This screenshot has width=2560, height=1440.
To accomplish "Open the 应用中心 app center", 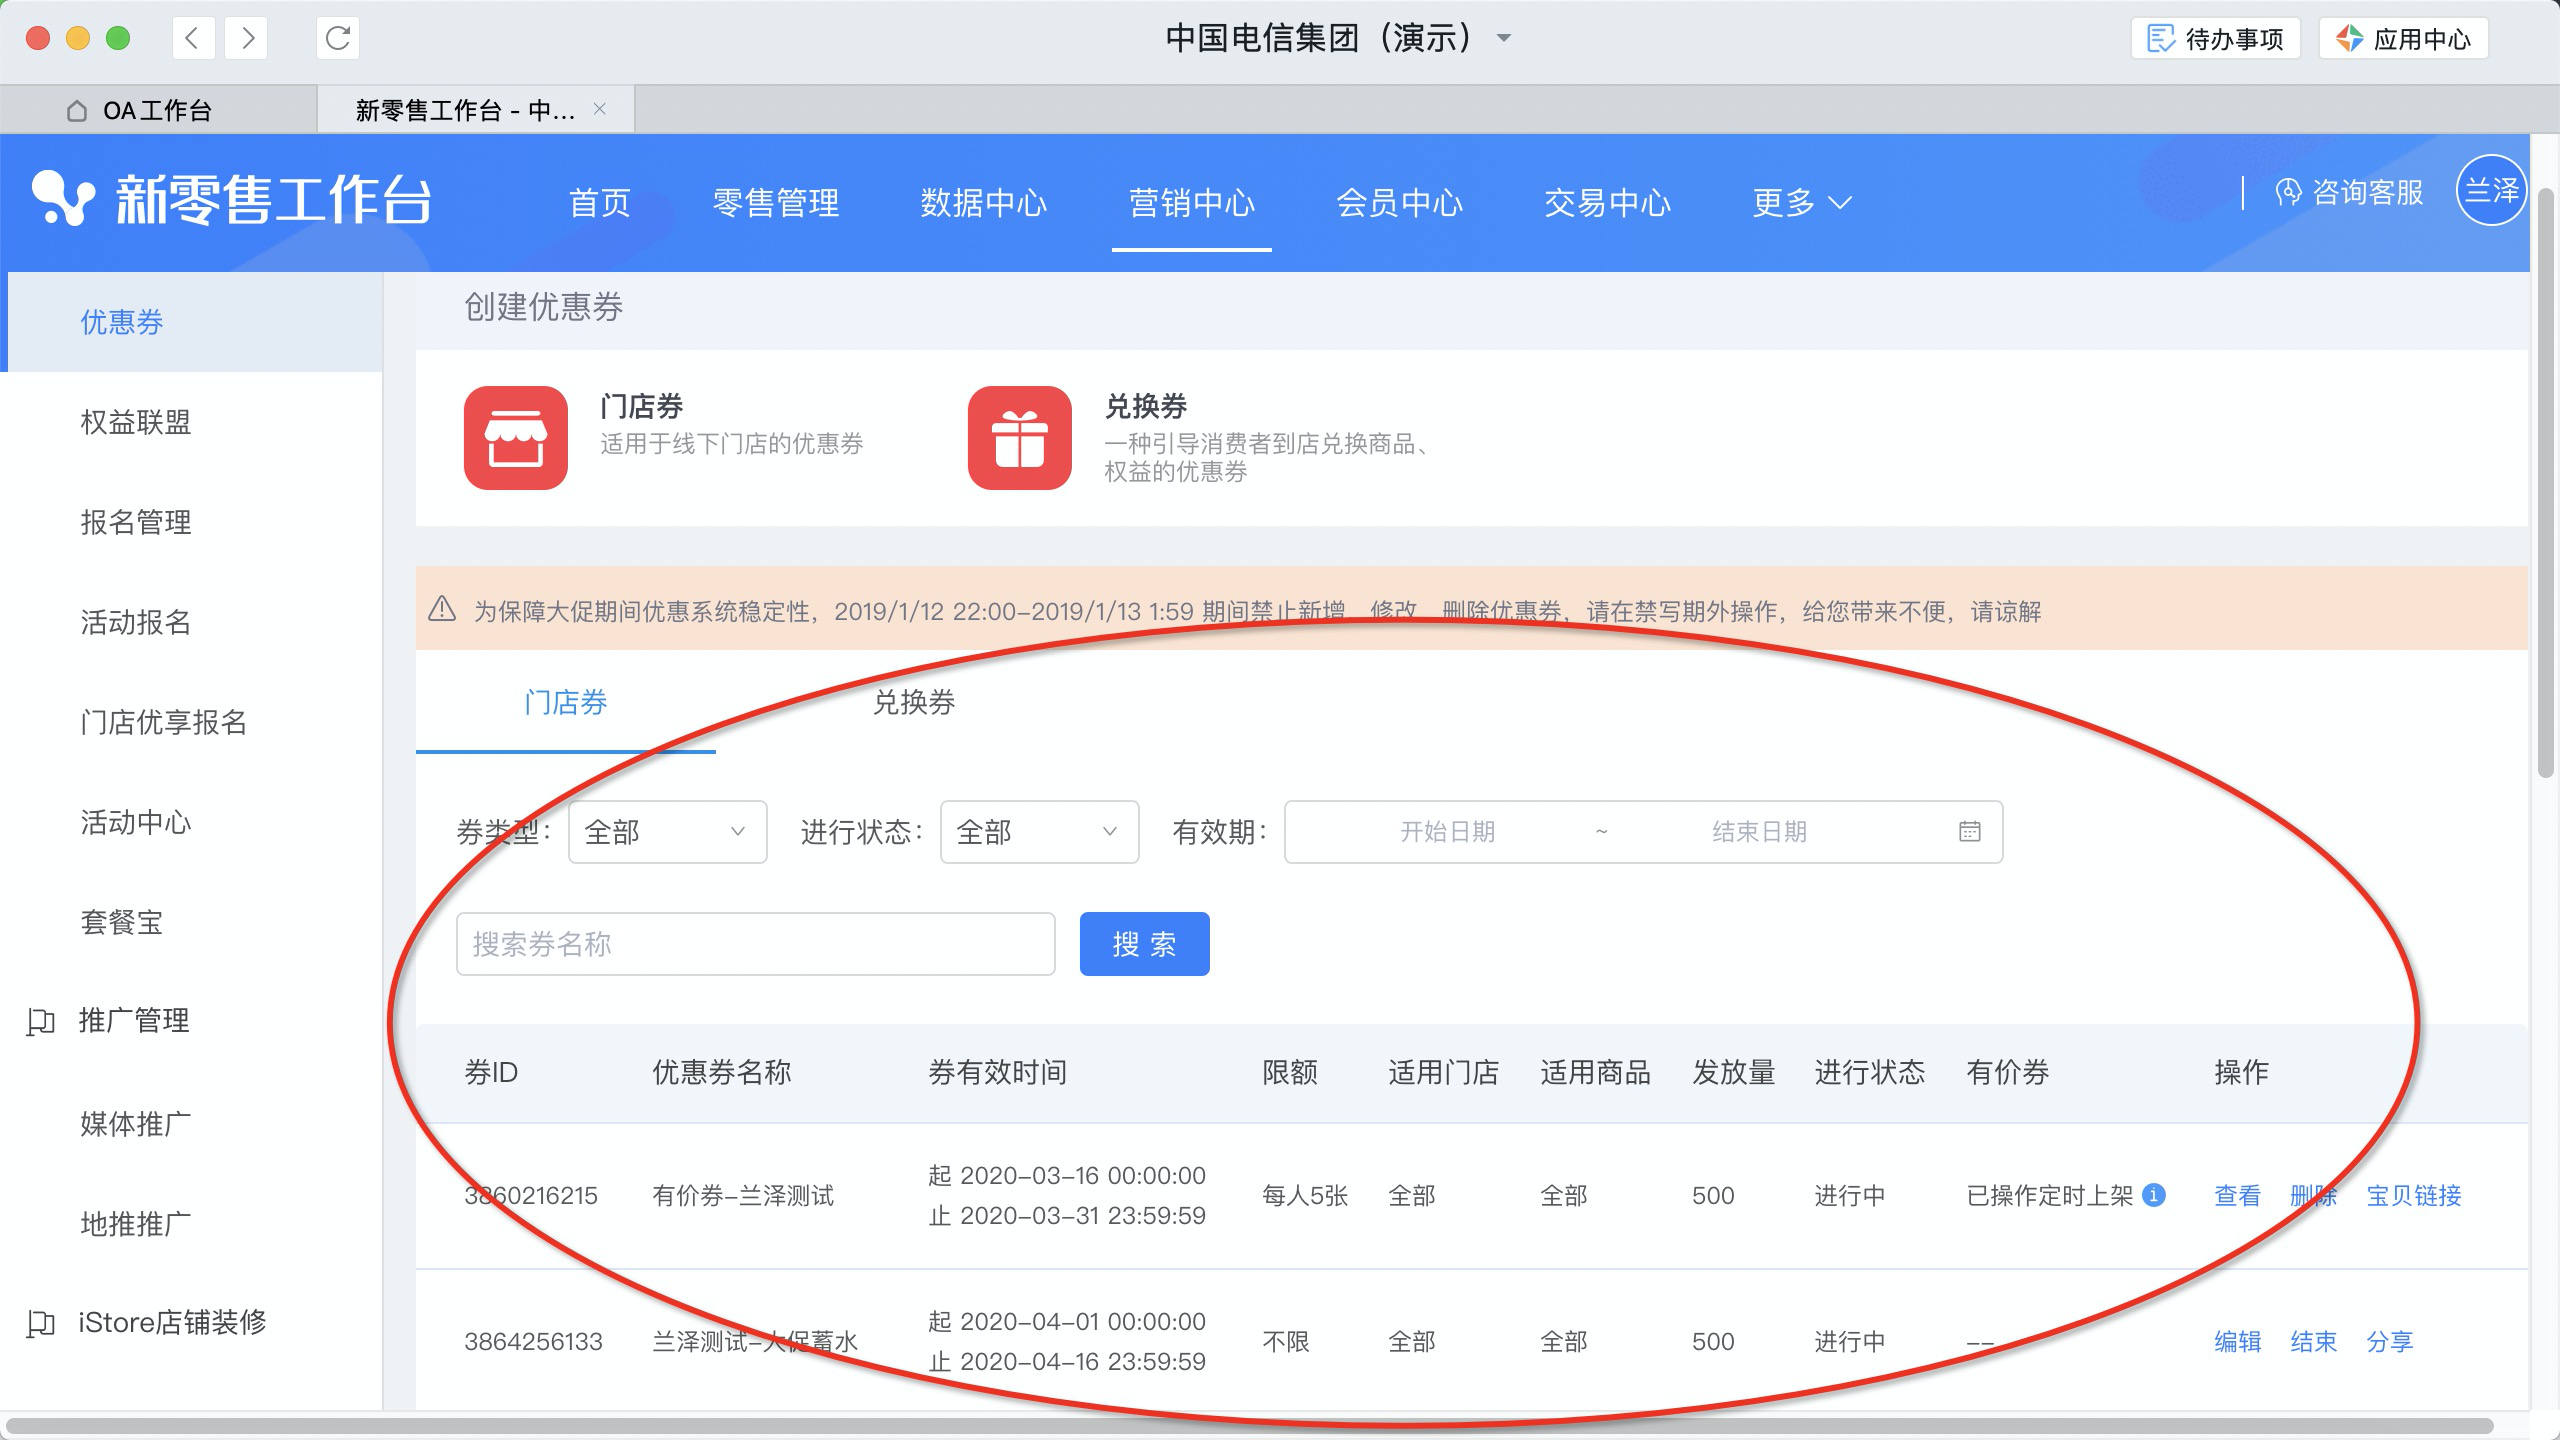I will coord(2403,39).
